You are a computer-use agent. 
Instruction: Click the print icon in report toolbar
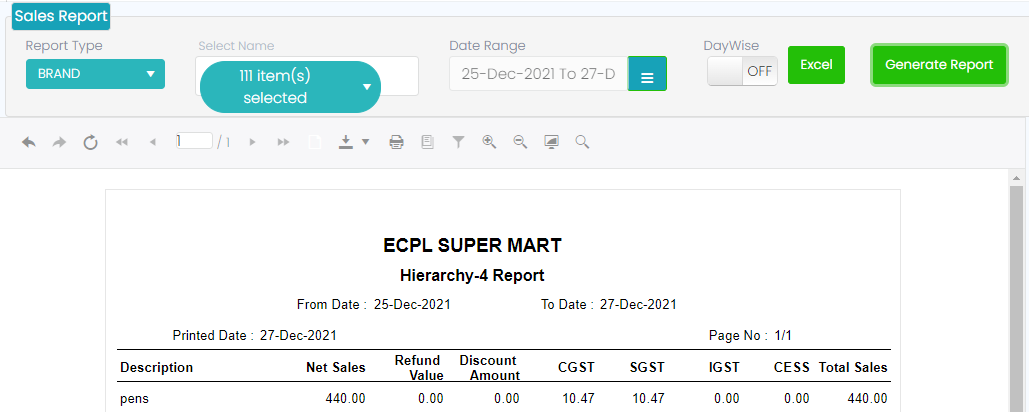click(396, 142)
